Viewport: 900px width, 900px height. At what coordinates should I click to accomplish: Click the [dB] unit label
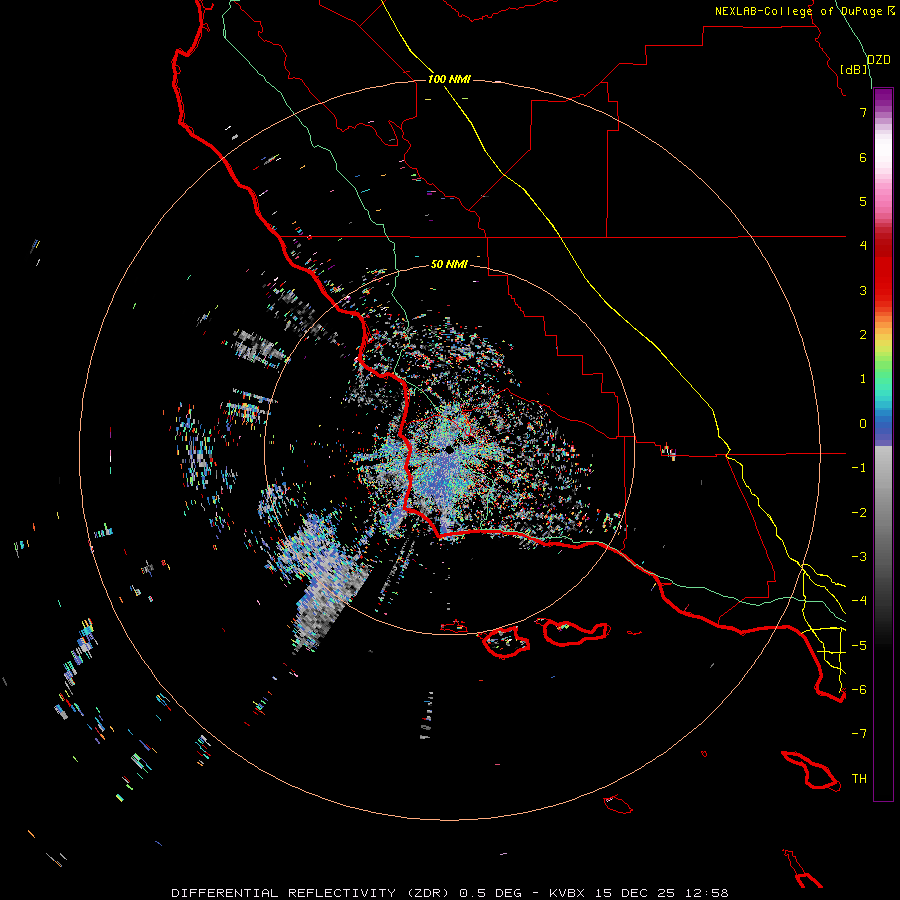click(x=854, y=69)
